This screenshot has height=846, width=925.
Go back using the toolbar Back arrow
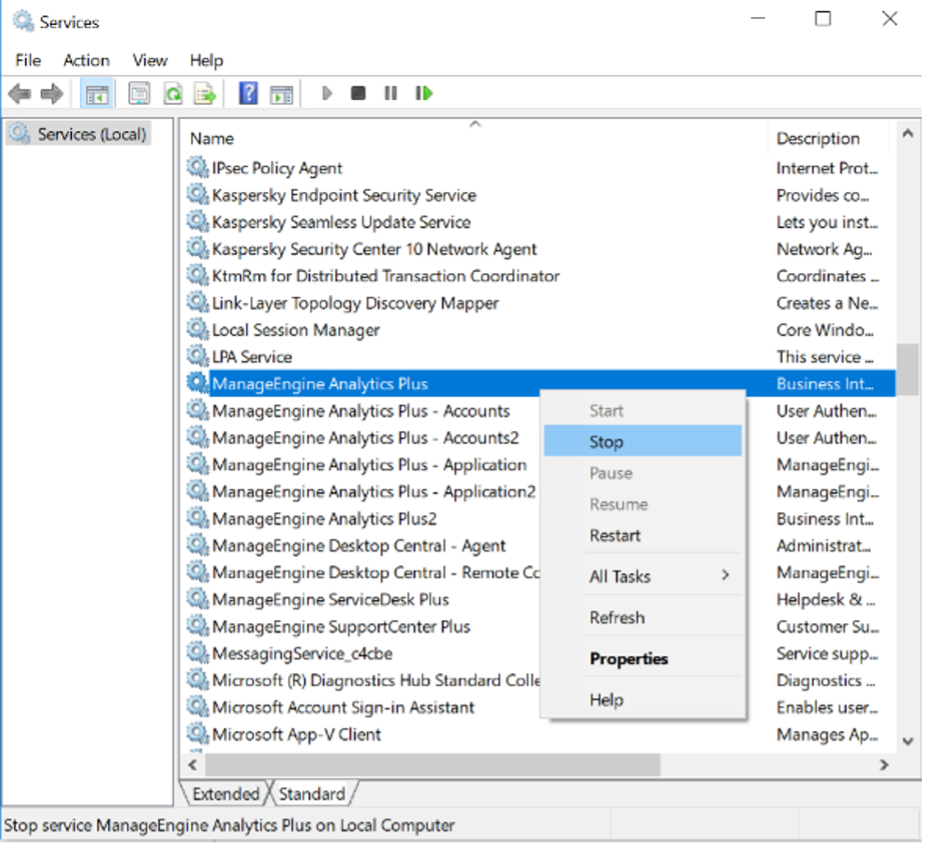point(19,94)
